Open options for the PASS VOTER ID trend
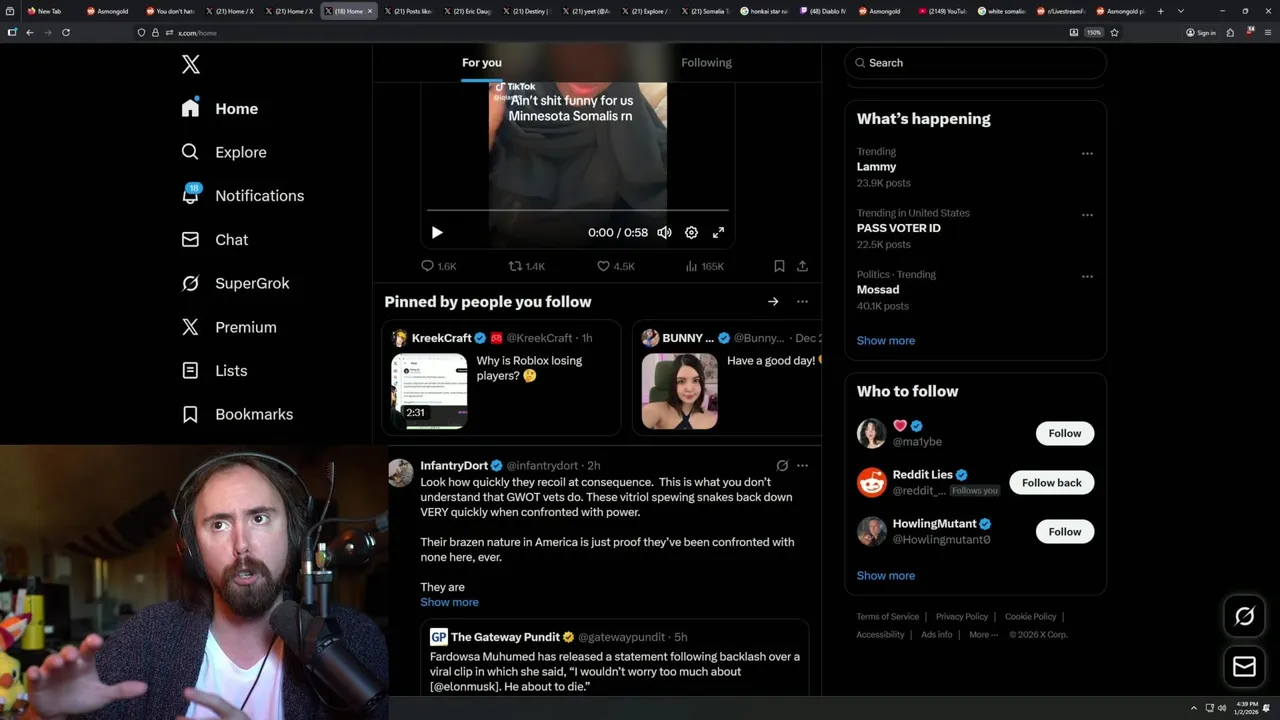The image size is (1280, 720). pyautogui.click(x=1087, y=215)
